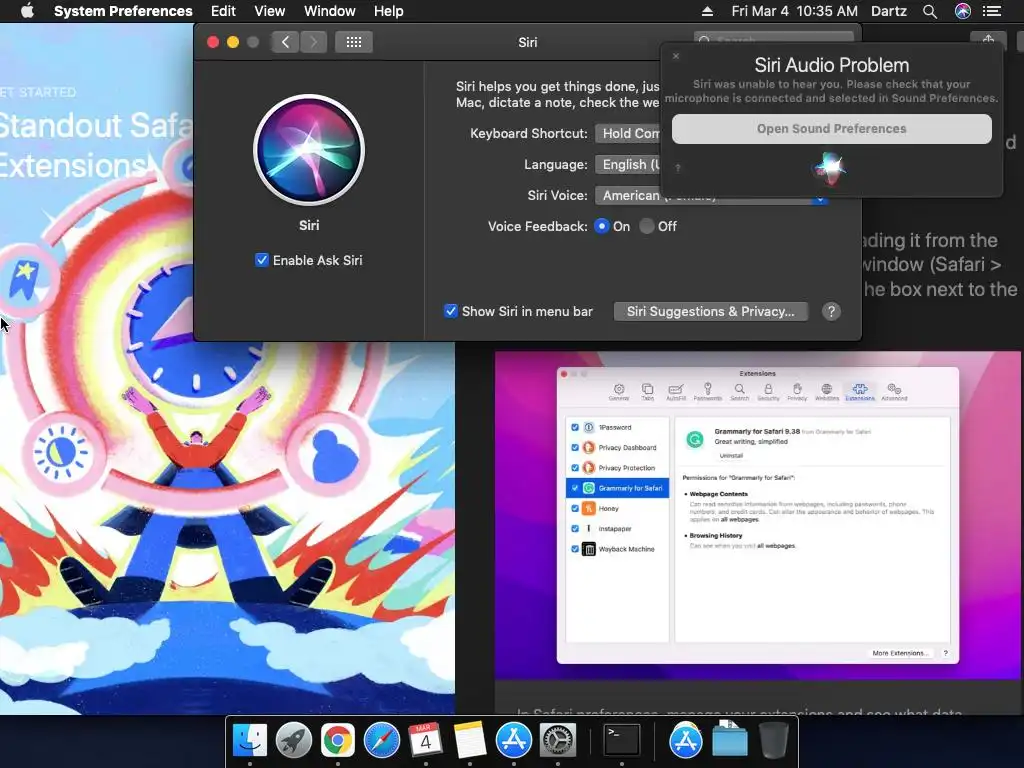Open the Language dropdown
Viewport: 1024px width, 768px height.
(x=628, y=165)
